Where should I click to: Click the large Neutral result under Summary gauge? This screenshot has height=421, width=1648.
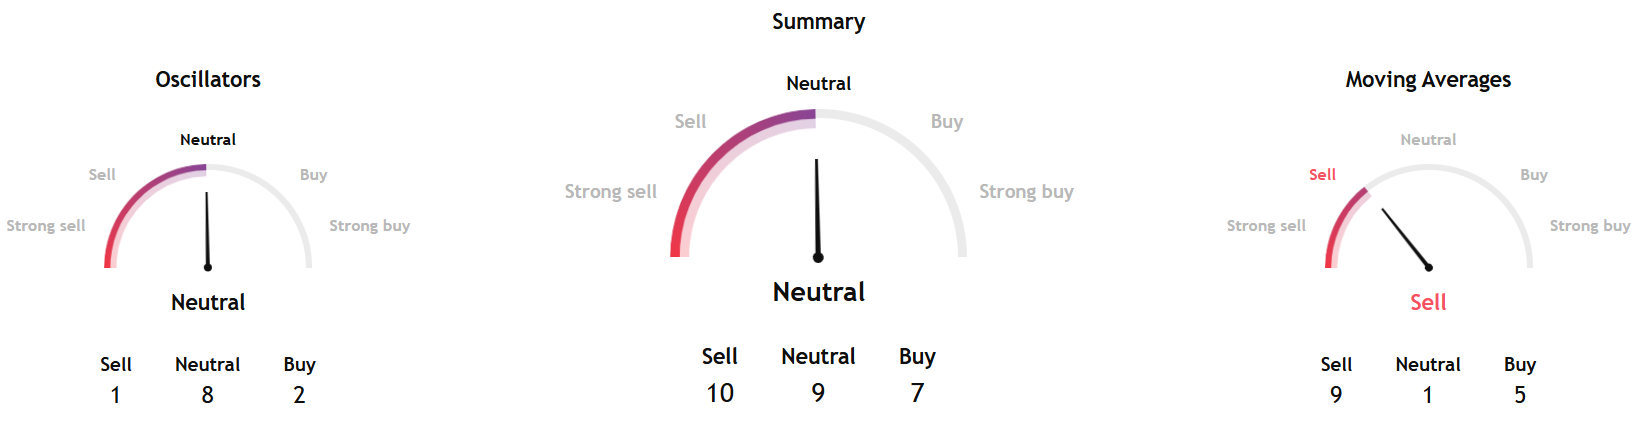(818, 292)
